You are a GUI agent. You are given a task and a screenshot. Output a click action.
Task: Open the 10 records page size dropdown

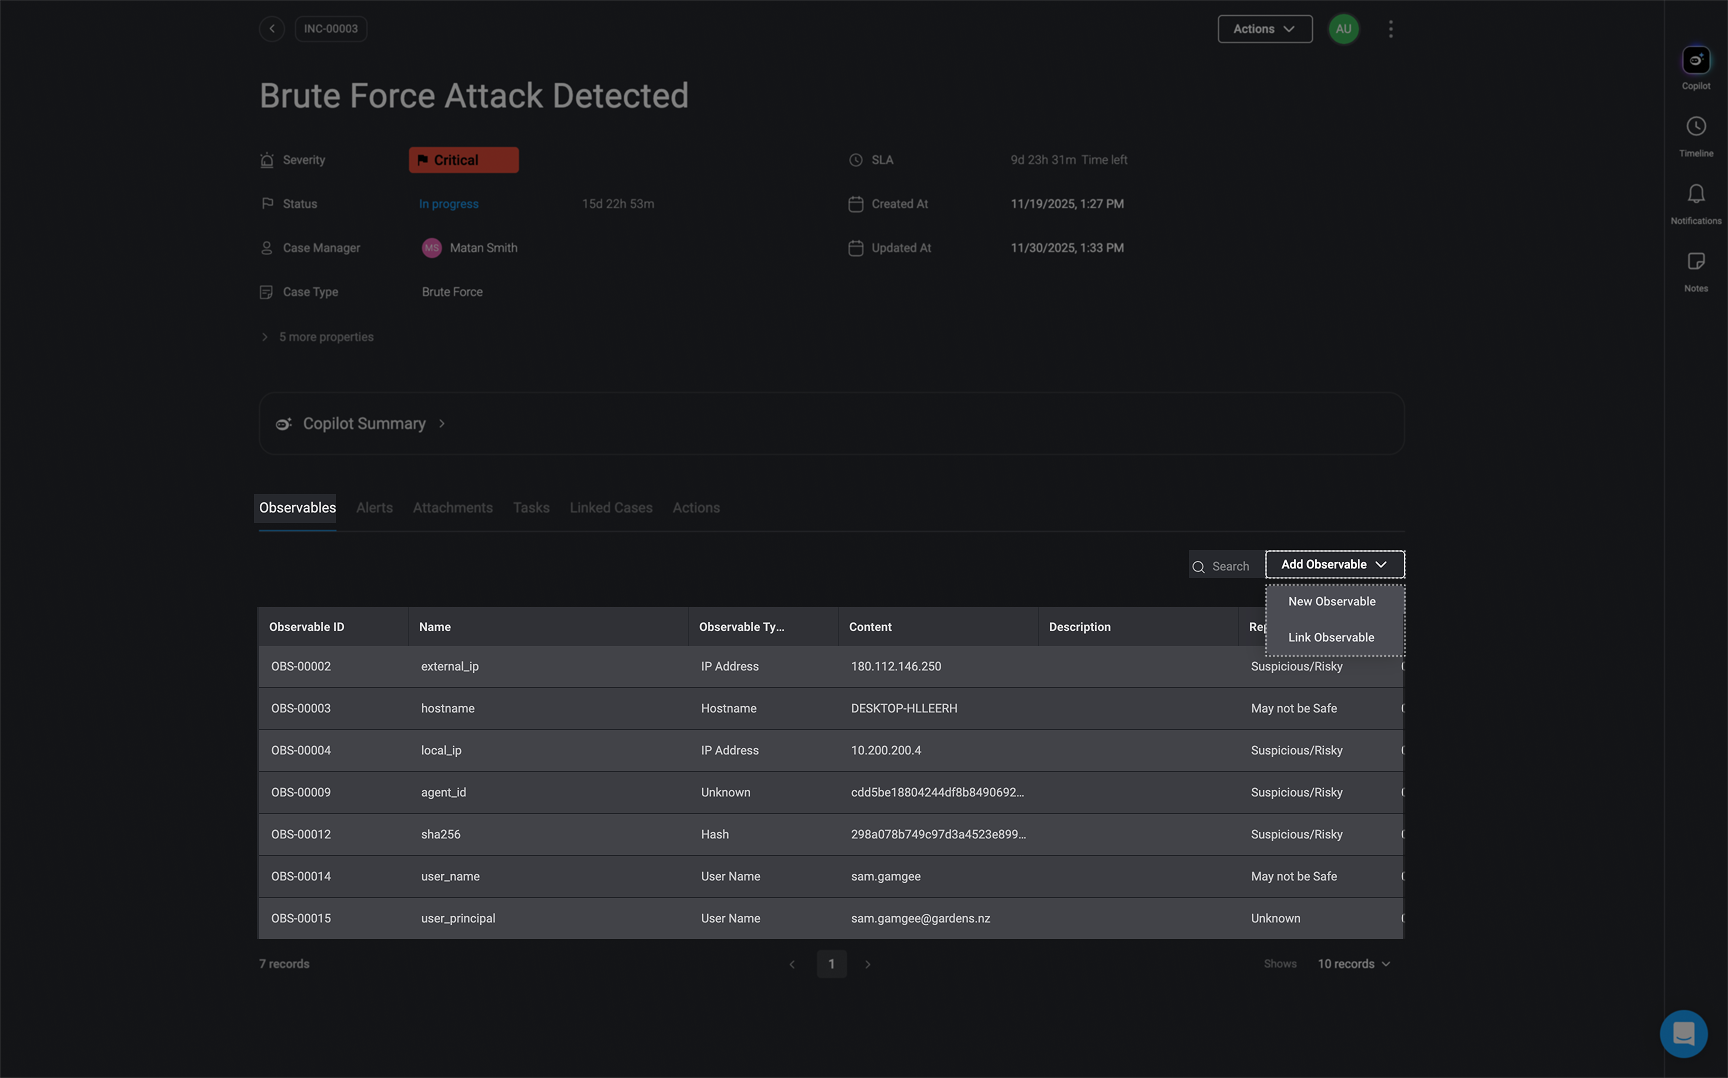(1353, 964)
